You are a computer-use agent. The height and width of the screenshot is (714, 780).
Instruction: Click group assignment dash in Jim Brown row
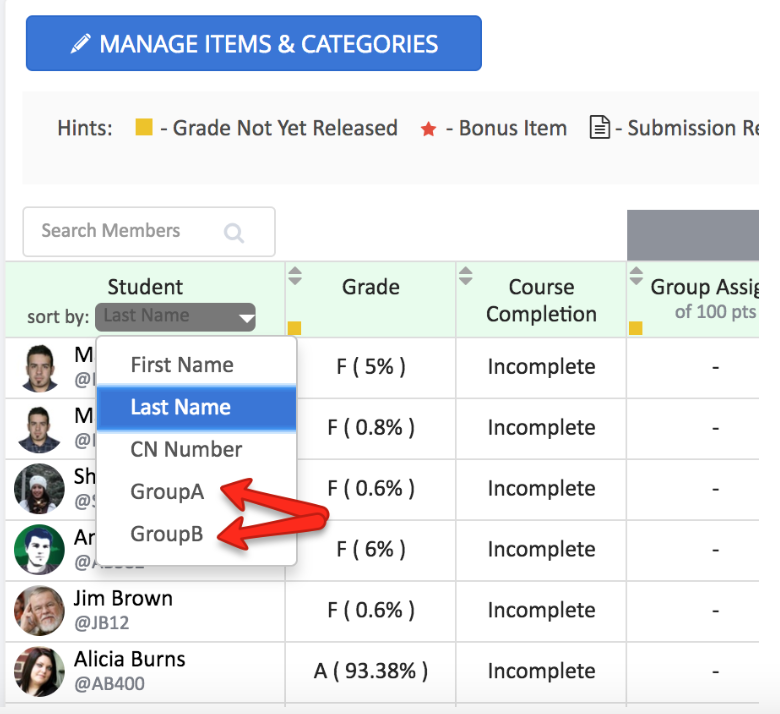click(715, 611)
